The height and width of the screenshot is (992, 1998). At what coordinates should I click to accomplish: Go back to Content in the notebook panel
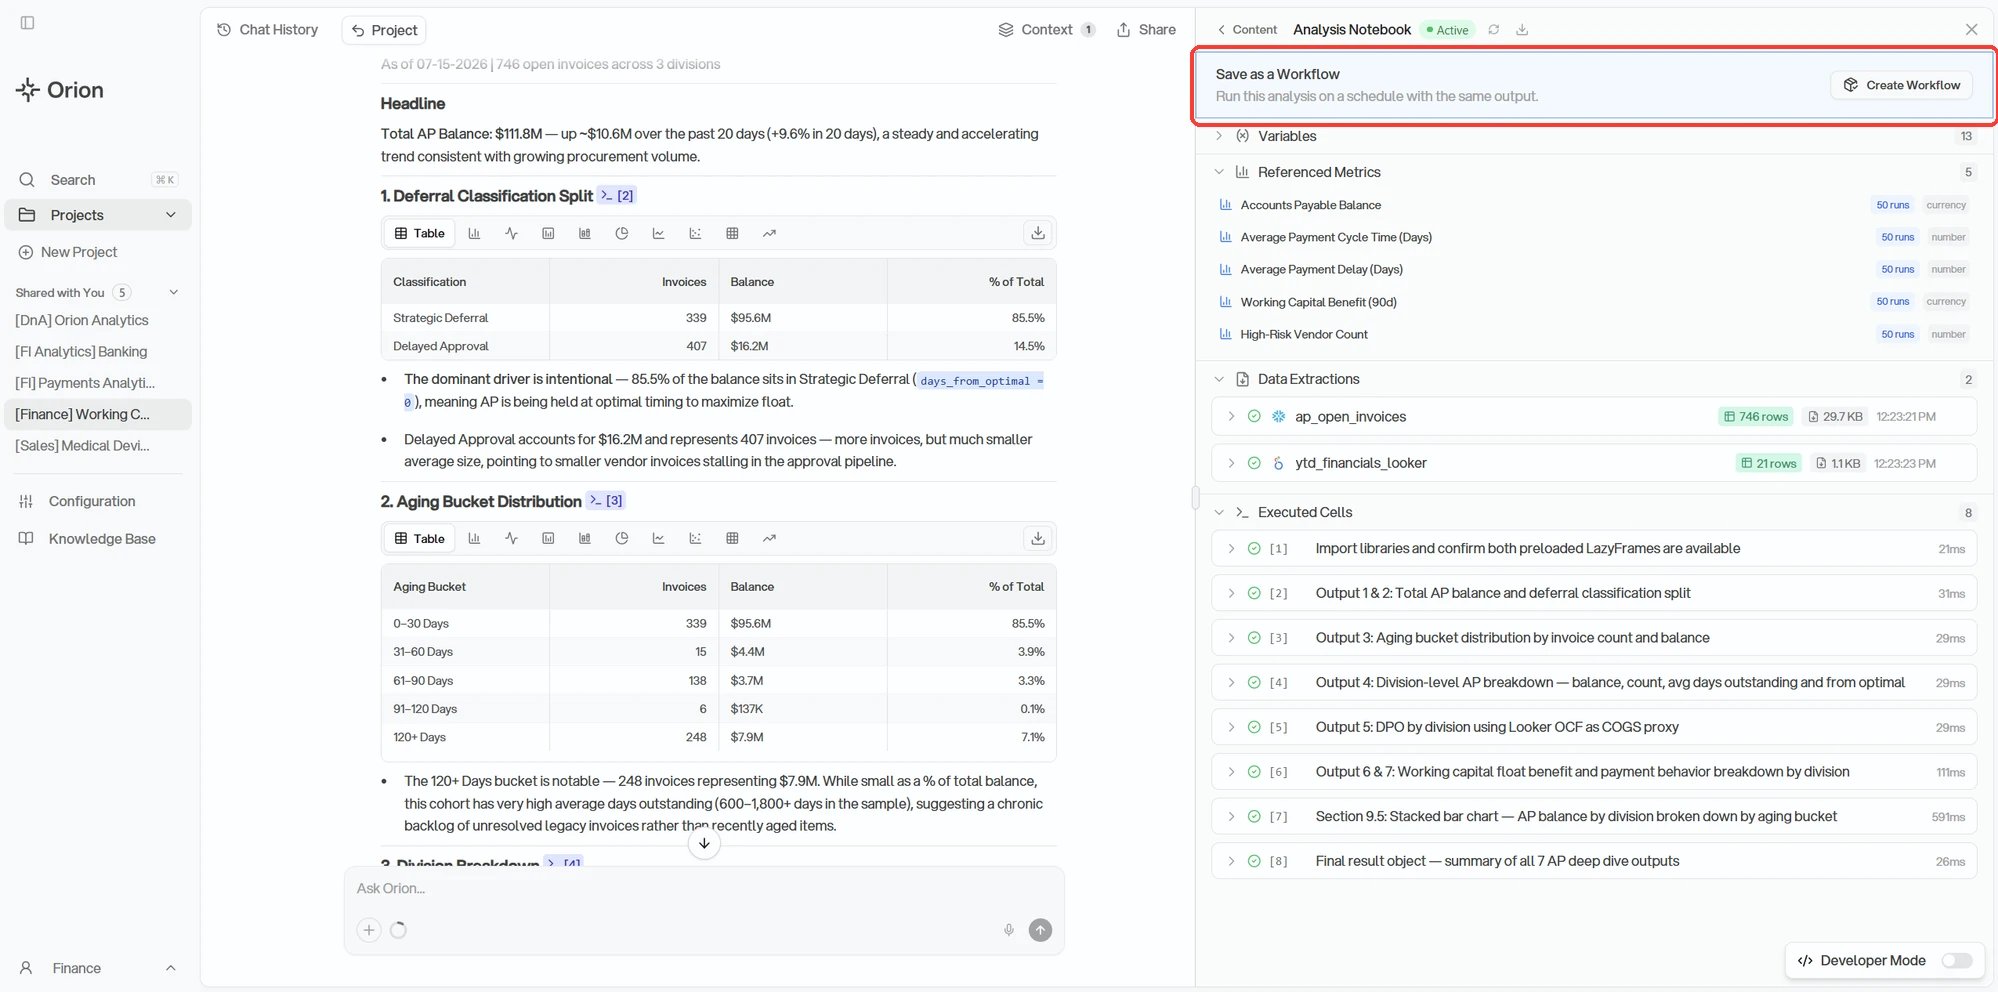[x=1247, y=30]
